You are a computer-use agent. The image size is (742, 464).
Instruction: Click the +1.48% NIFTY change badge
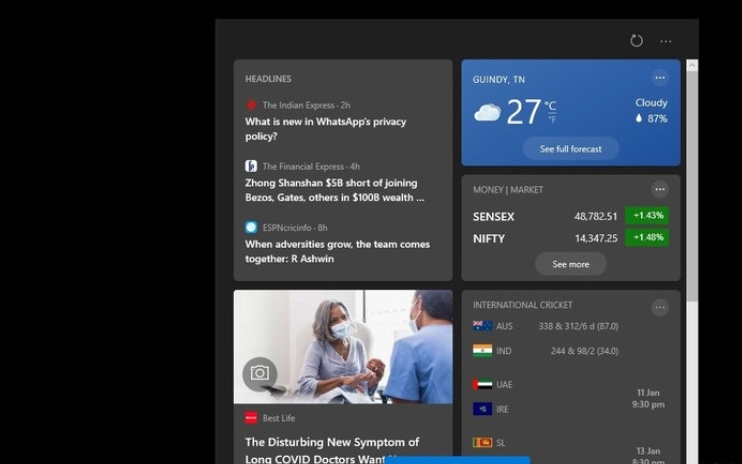tap(647, 237)
